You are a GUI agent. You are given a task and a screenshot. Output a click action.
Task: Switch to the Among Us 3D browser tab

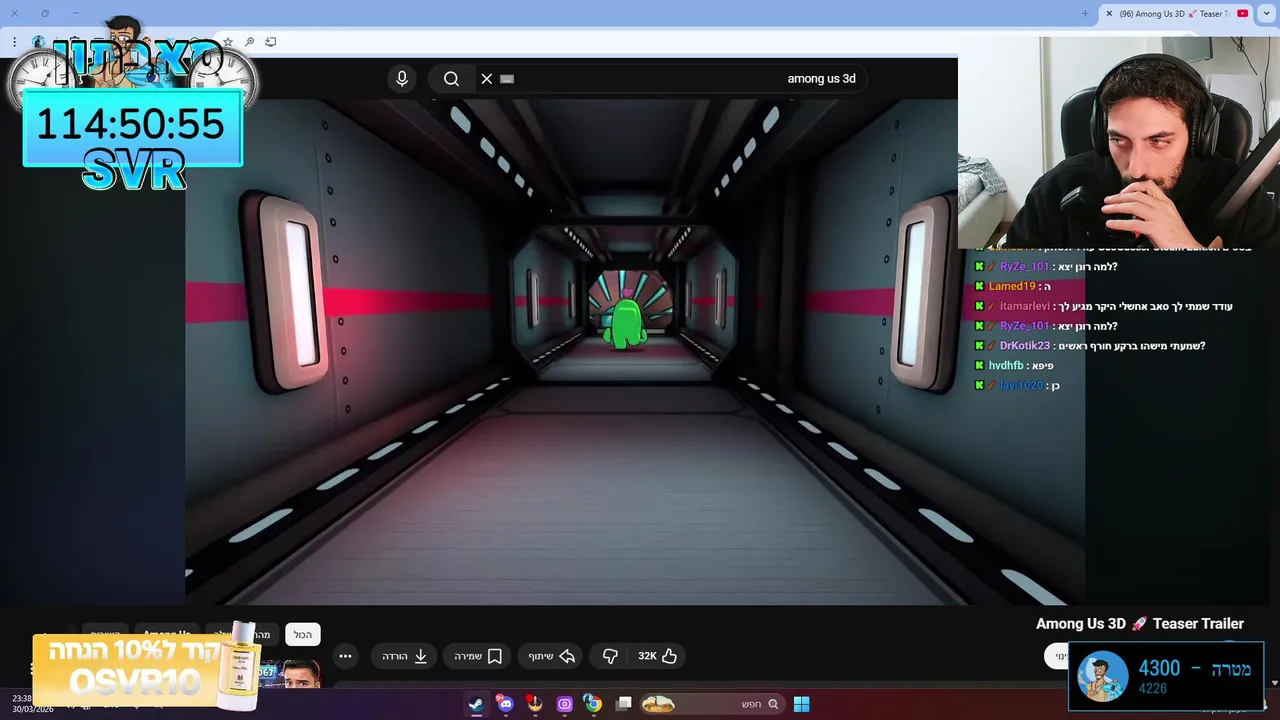coord(1176,14)
